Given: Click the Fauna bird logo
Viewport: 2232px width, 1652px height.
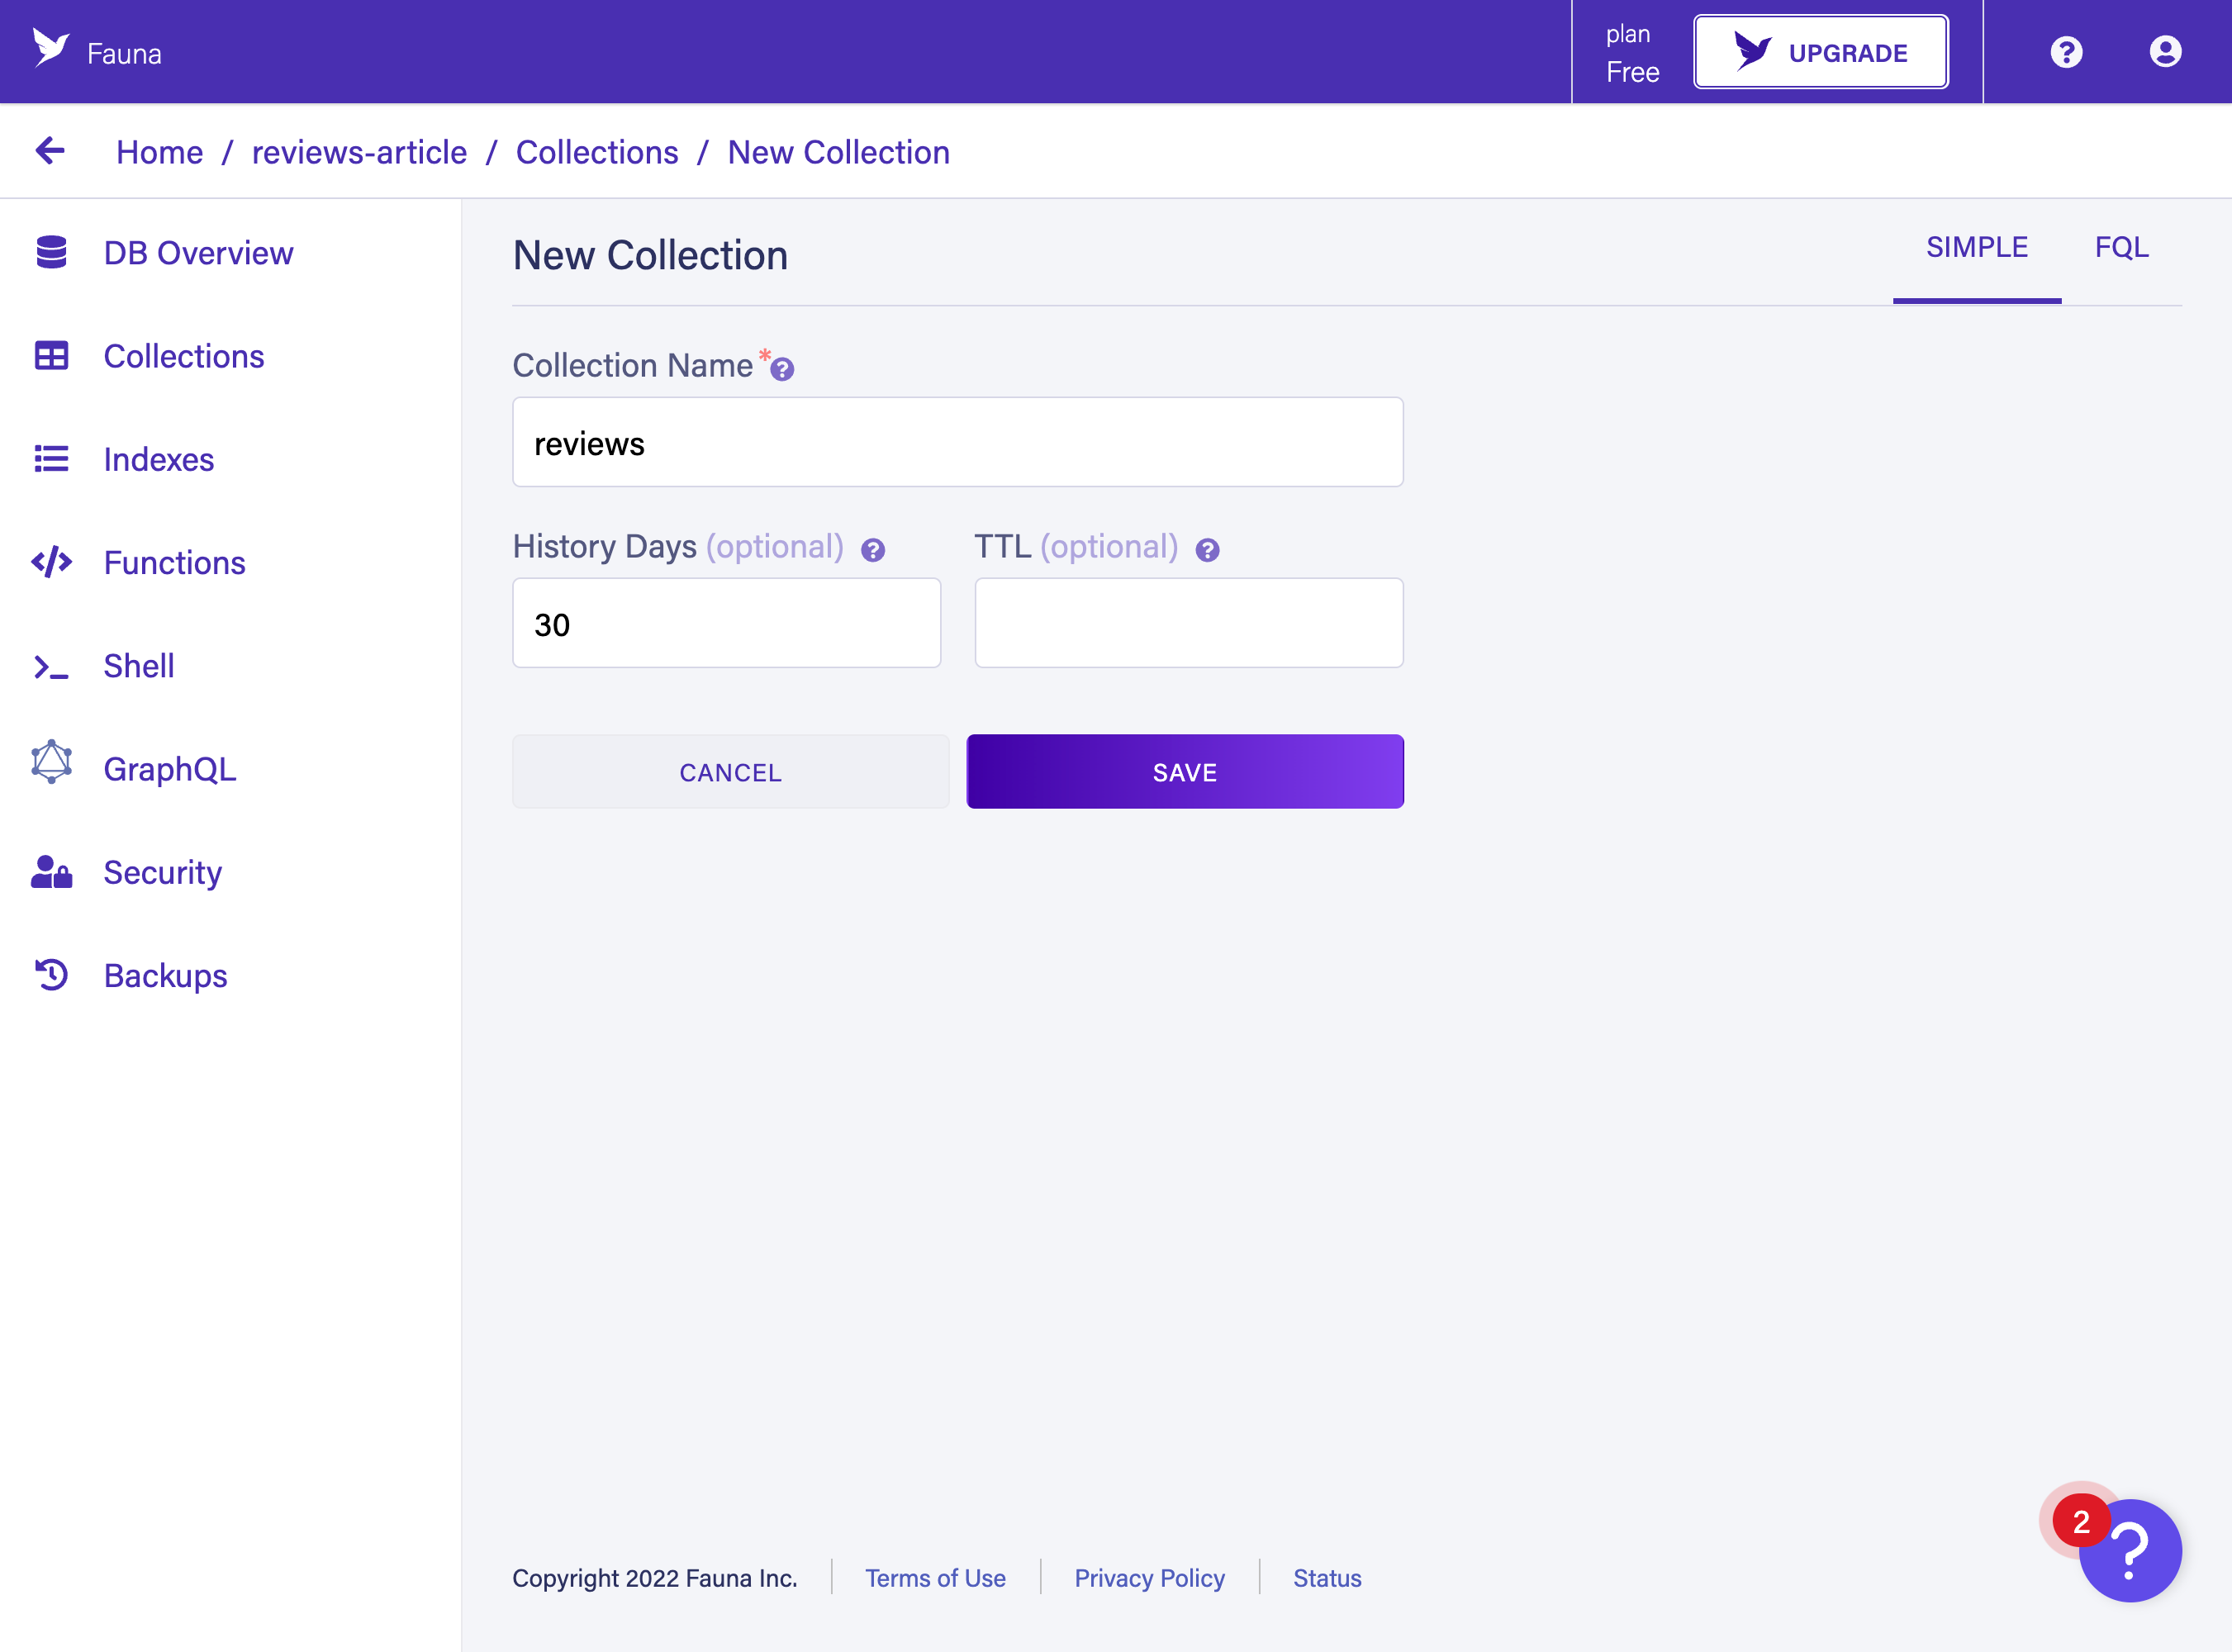Looking at the screenshot, I should point(51,48).
